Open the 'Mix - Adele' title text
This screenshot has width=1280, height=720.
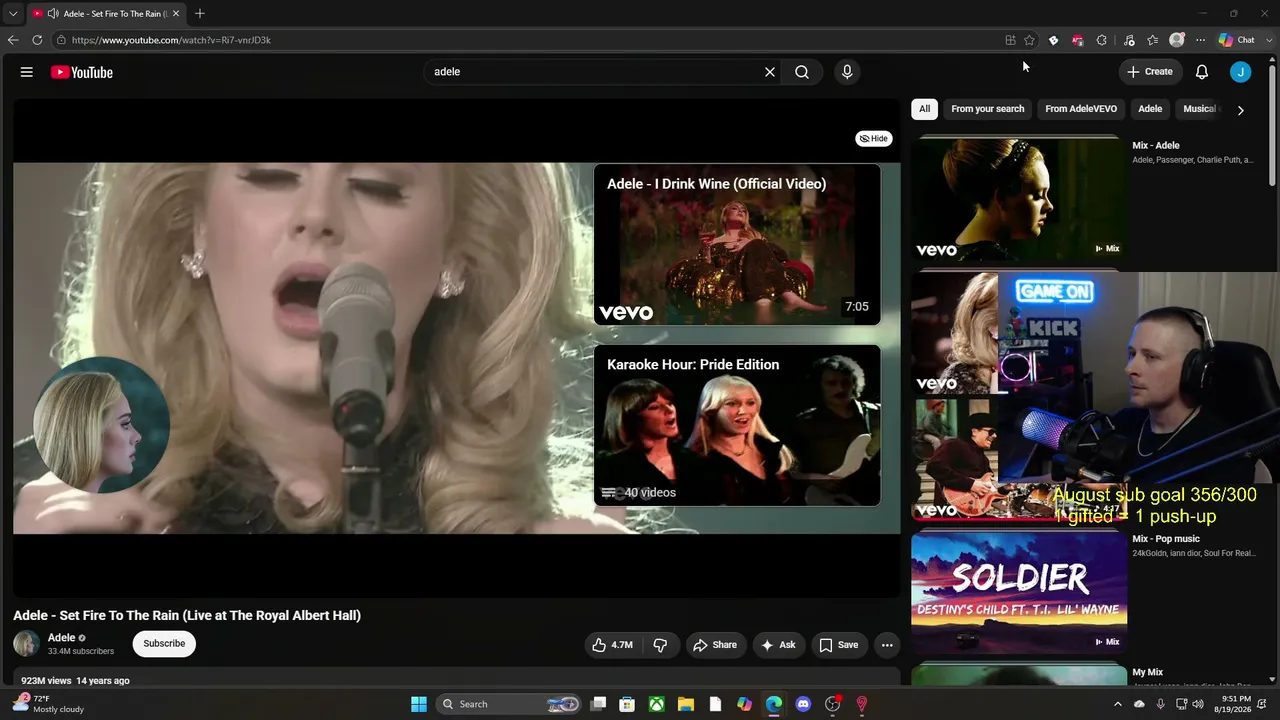tap(1156, 146)
